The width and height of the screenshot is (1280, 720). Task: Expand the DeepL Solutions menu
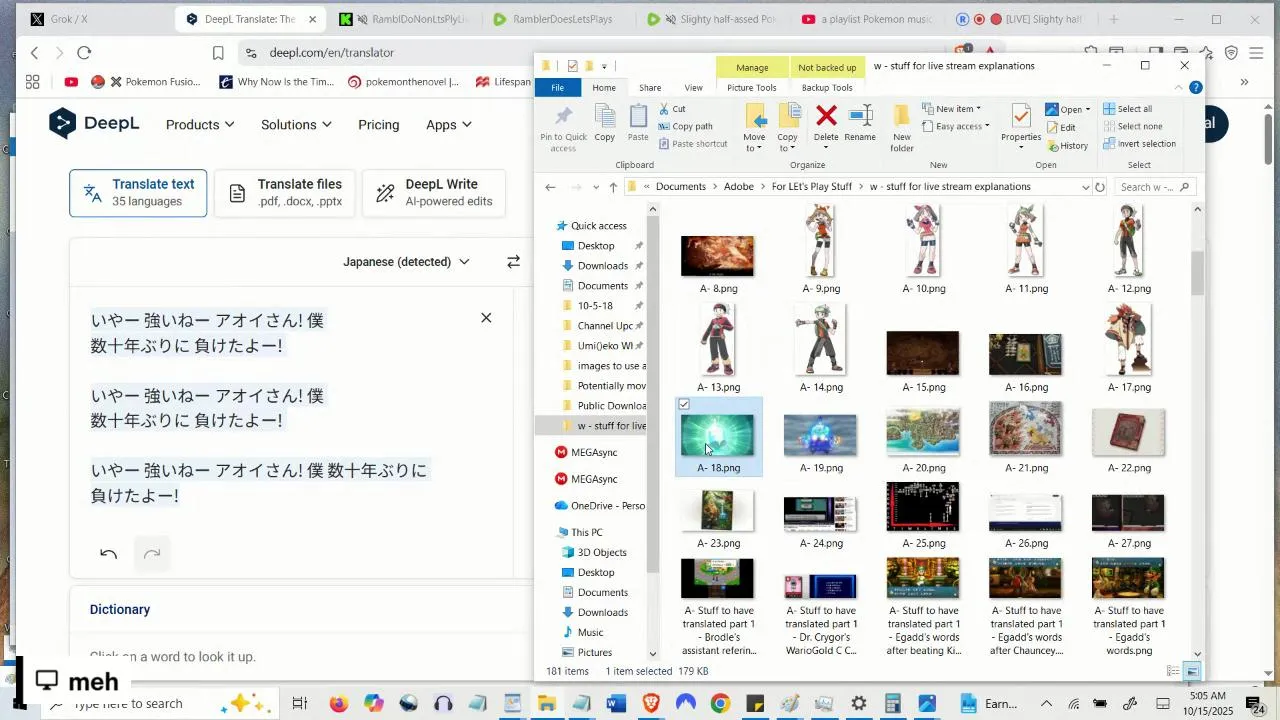(296, 125)
